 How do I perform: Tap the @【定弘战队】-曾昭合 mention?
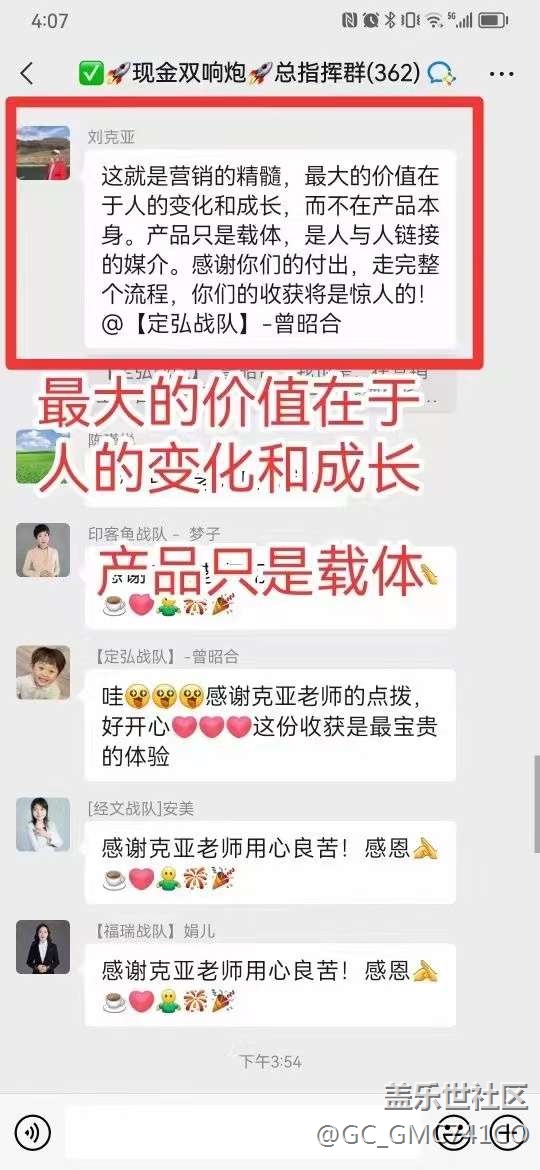222,325
